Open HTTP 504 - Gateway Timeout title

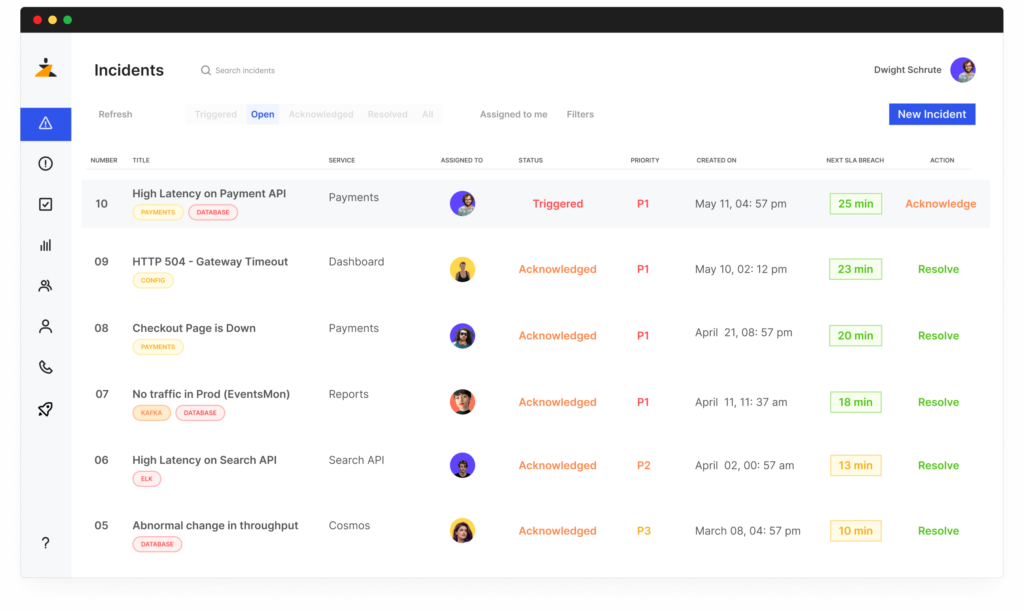(210, 261)
